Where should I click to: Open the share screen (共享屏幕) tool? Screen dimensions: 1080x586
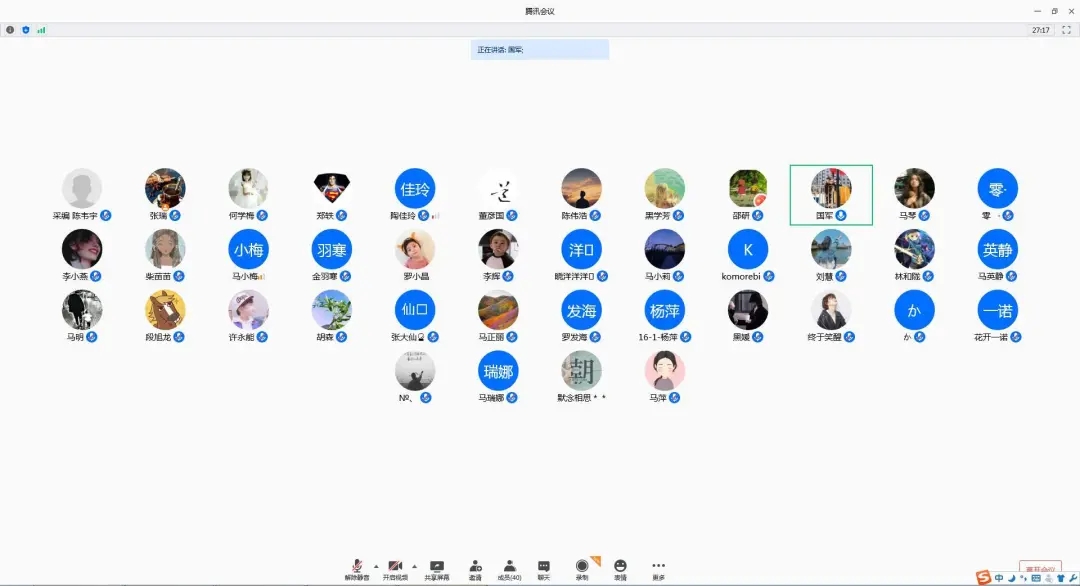point(436,567)
